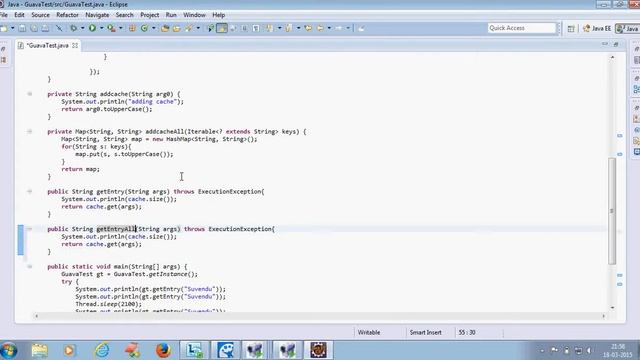Open the Edit menu
The image size is (640, 360).
(19, 15)
